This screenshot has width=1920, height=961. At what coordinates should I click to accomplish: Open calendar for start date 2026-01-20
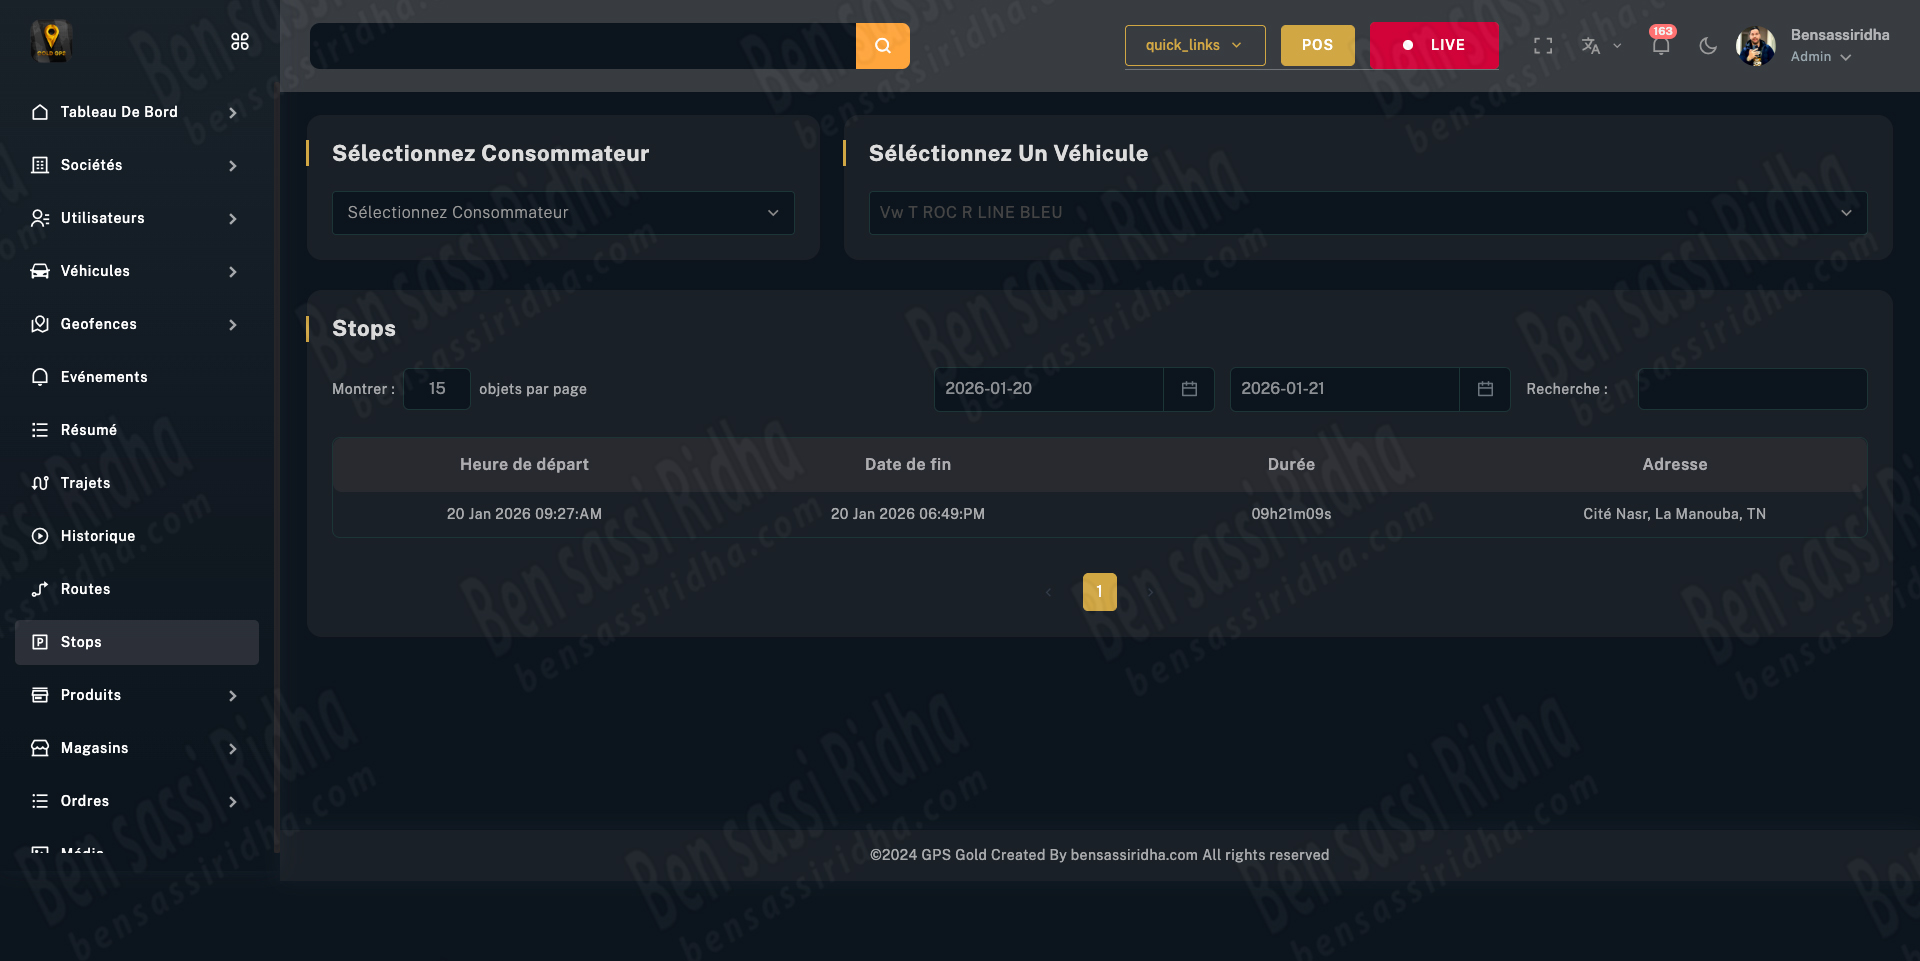coord(1189,389)
